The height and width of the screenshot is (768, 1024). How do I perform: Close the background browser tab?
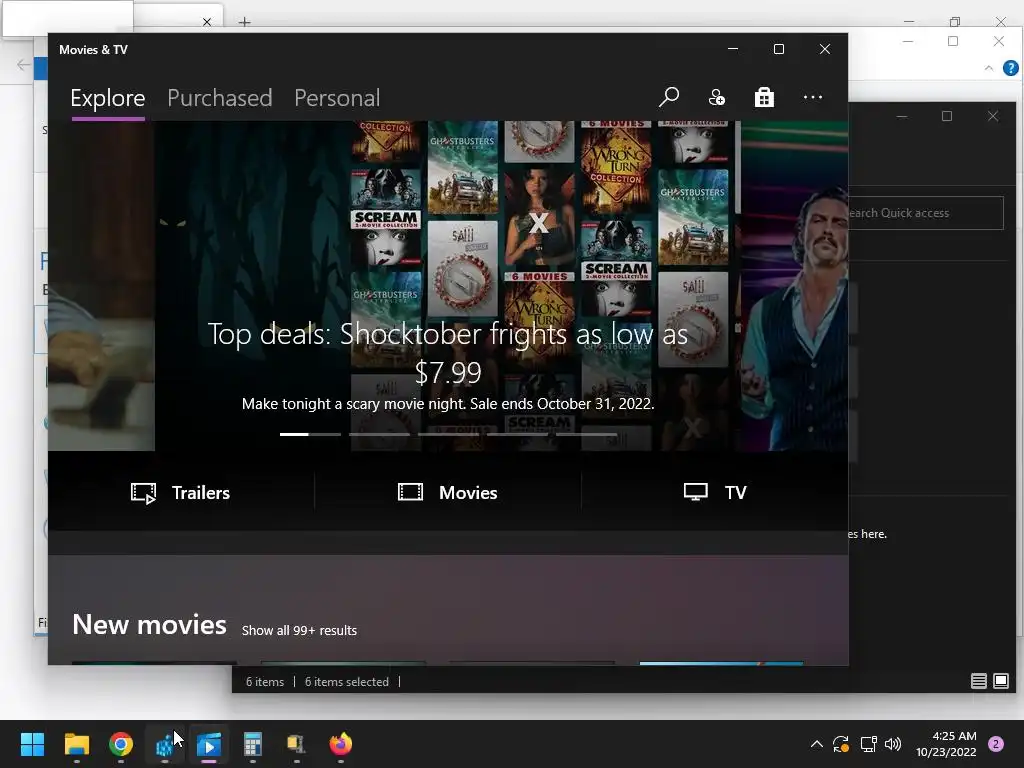[x=207, y=22]
